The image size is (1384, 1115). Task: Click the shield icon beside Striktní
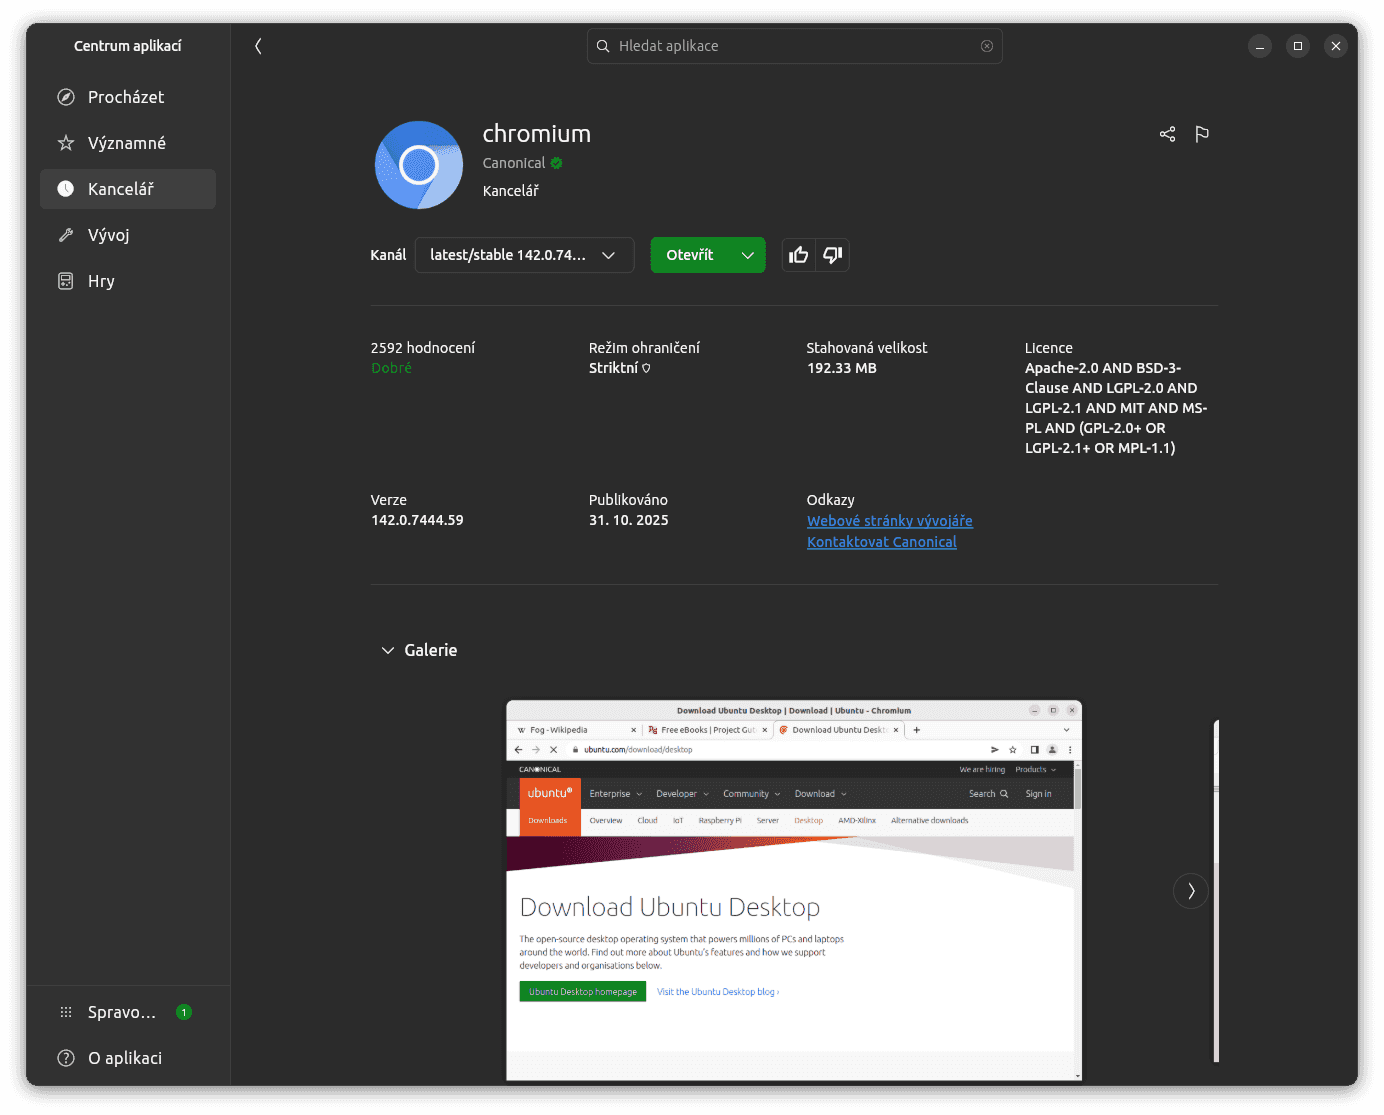pos(646,369)
